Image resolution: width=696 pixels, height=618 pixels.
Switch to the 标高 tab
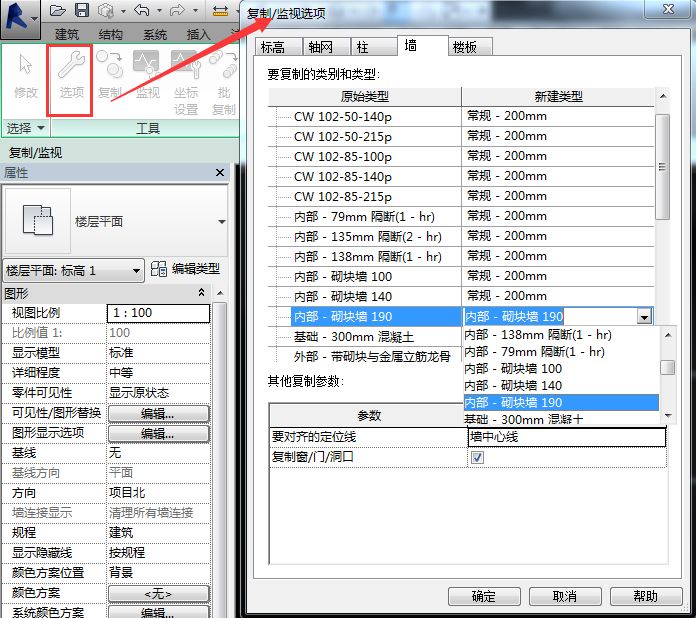pos(278,47)
